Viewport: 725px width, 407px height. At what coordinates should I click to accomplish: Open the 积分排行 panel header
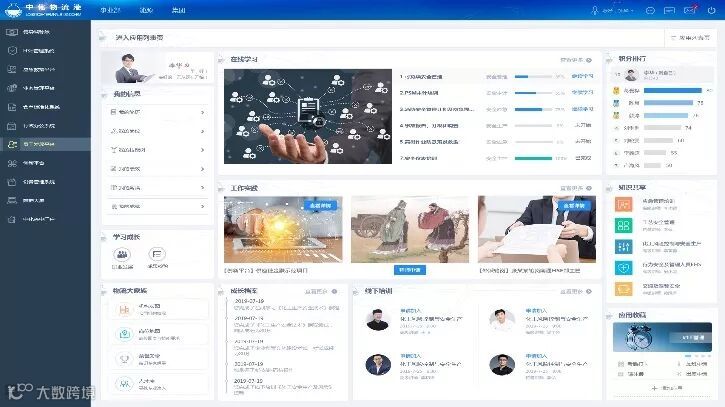tap(632, 59)
